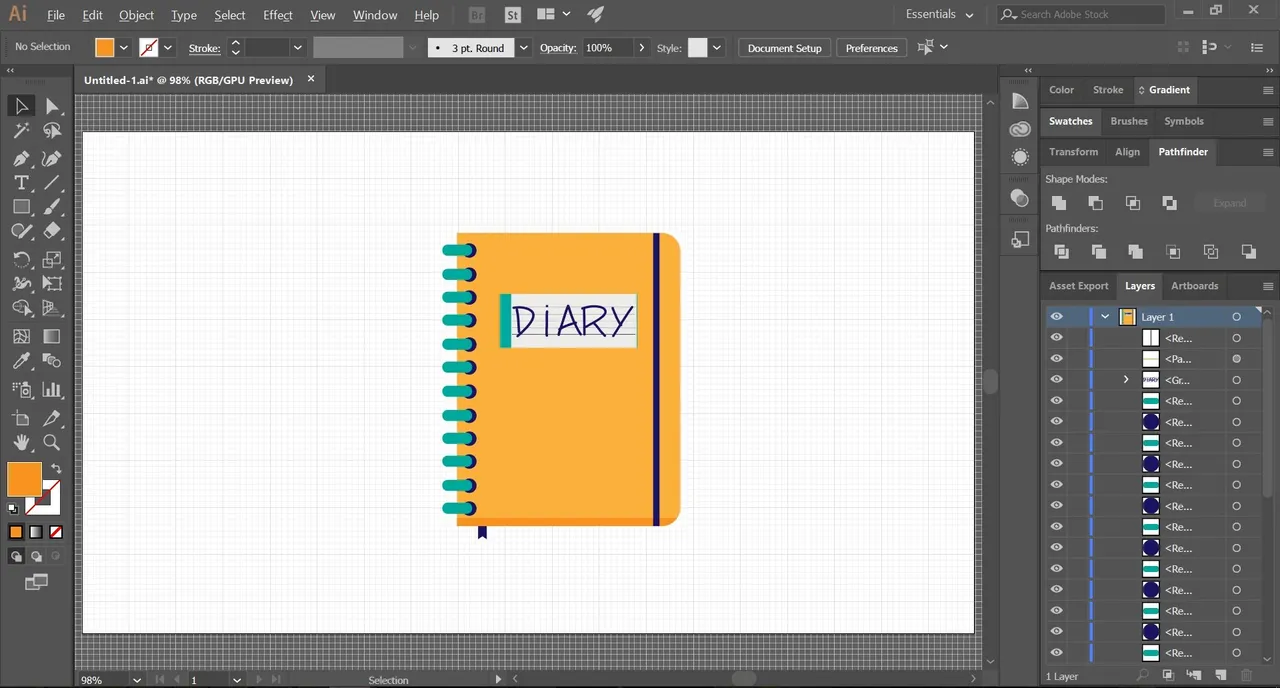The width and height of the screenshot is (1280, 688).
Task: Select the Zoom tool
Action: click(52, 442)
